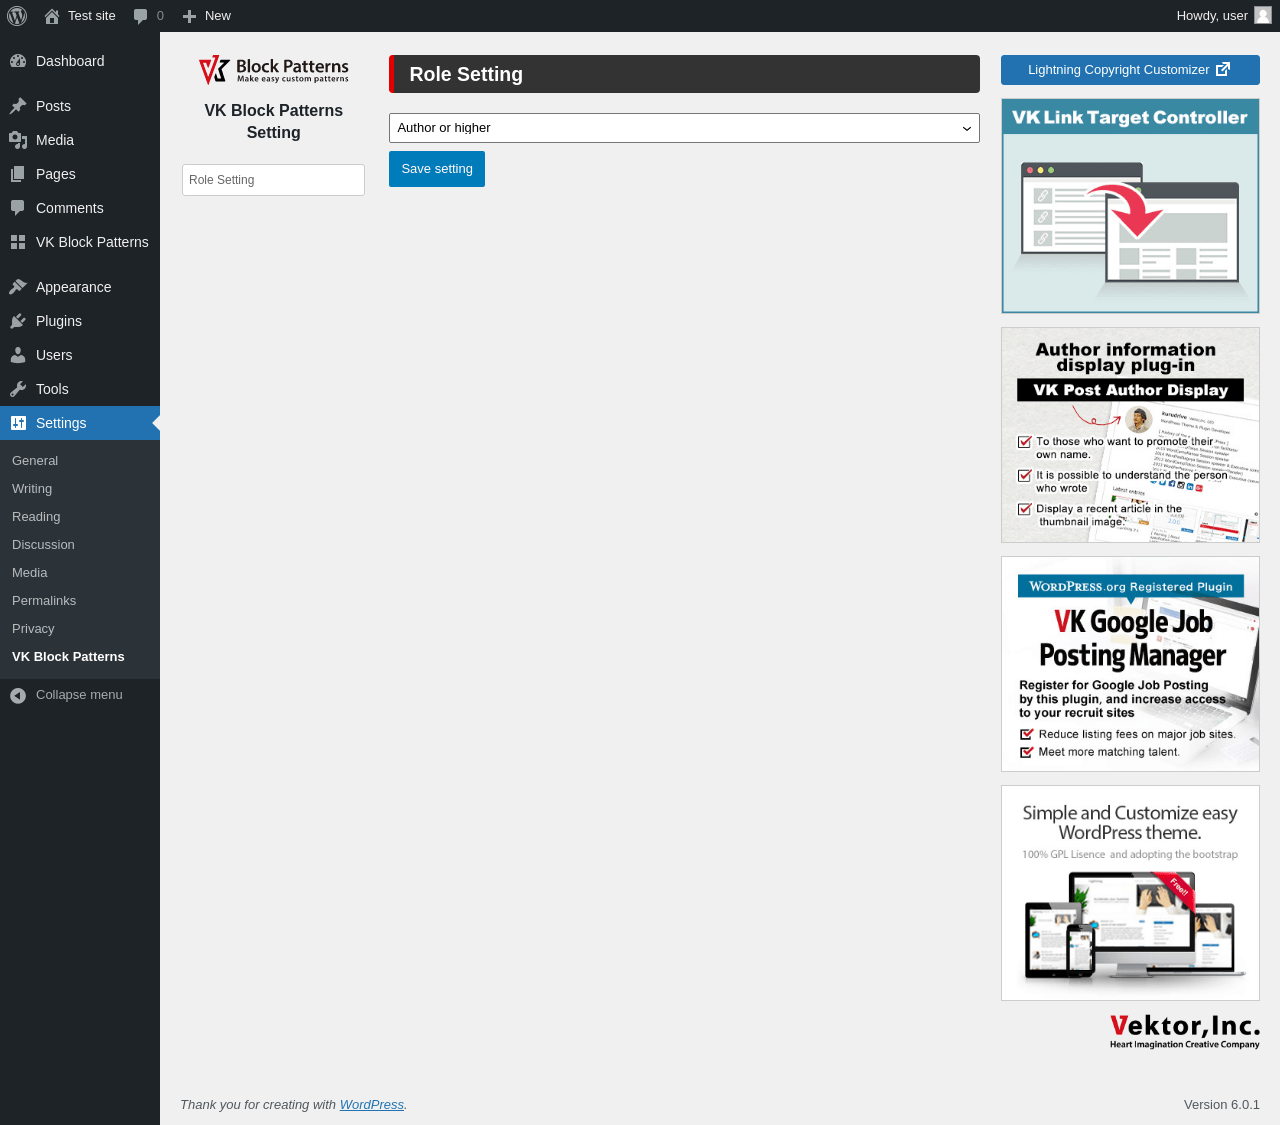1280x1125 pixels.
Task: Click Collapse menu text
Action: [79, 695]
